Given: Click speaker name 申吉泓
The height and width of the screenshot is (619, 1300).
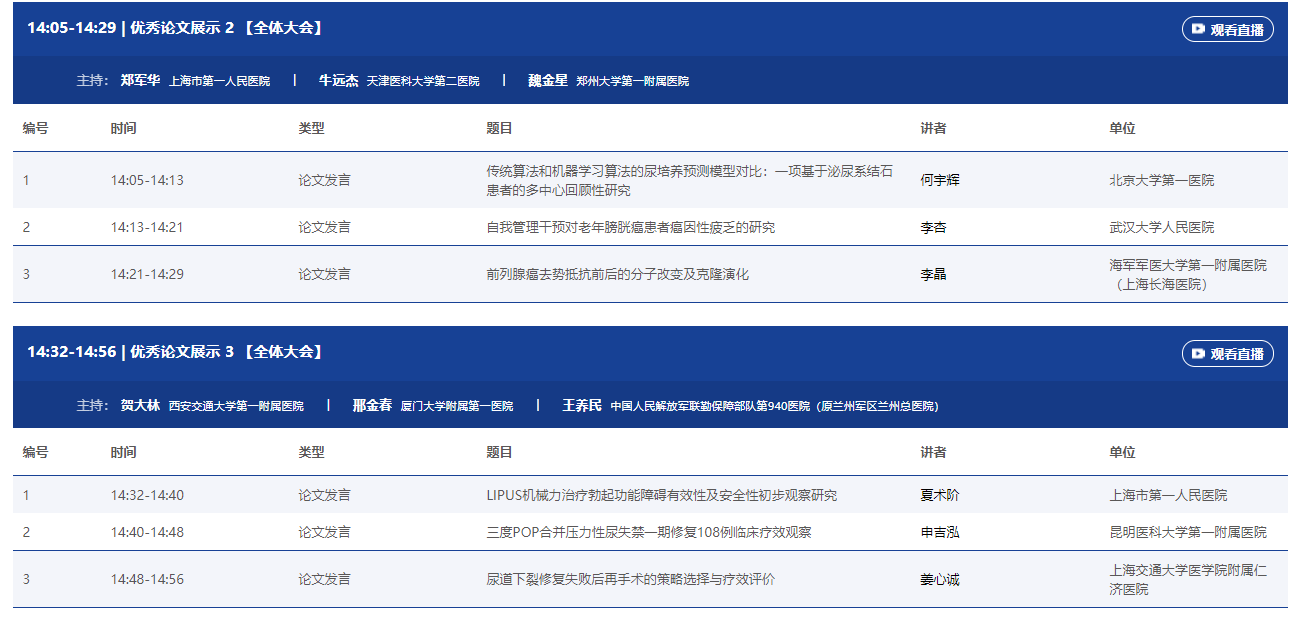Looking at the screenshot, I should [x=940, y=532].
